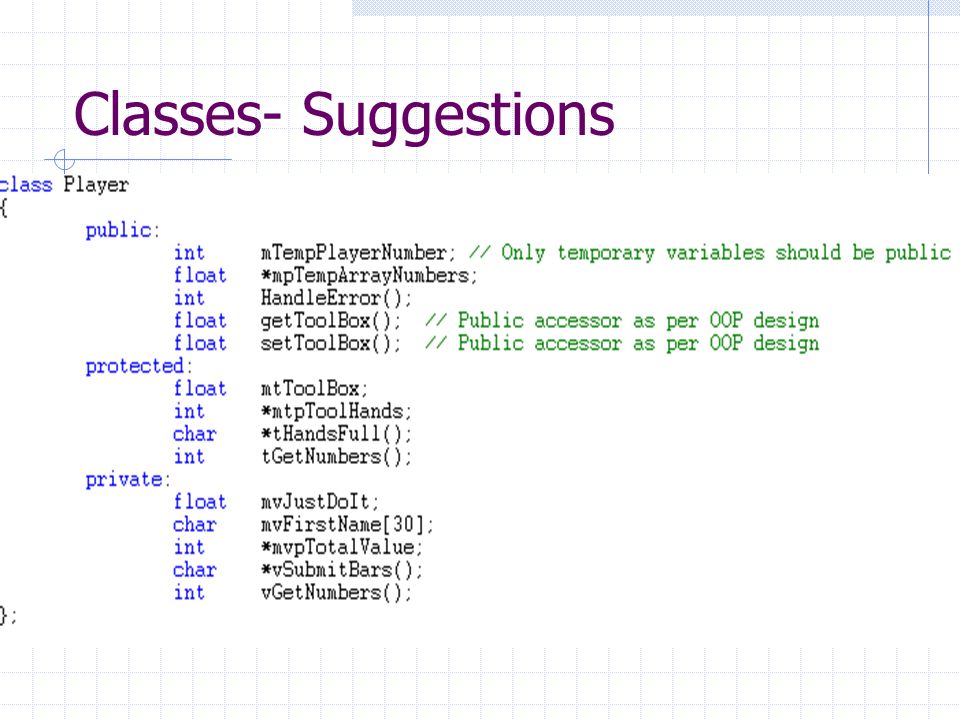
Task: Click the "protected:" access specifier
Action: point(139,366)
